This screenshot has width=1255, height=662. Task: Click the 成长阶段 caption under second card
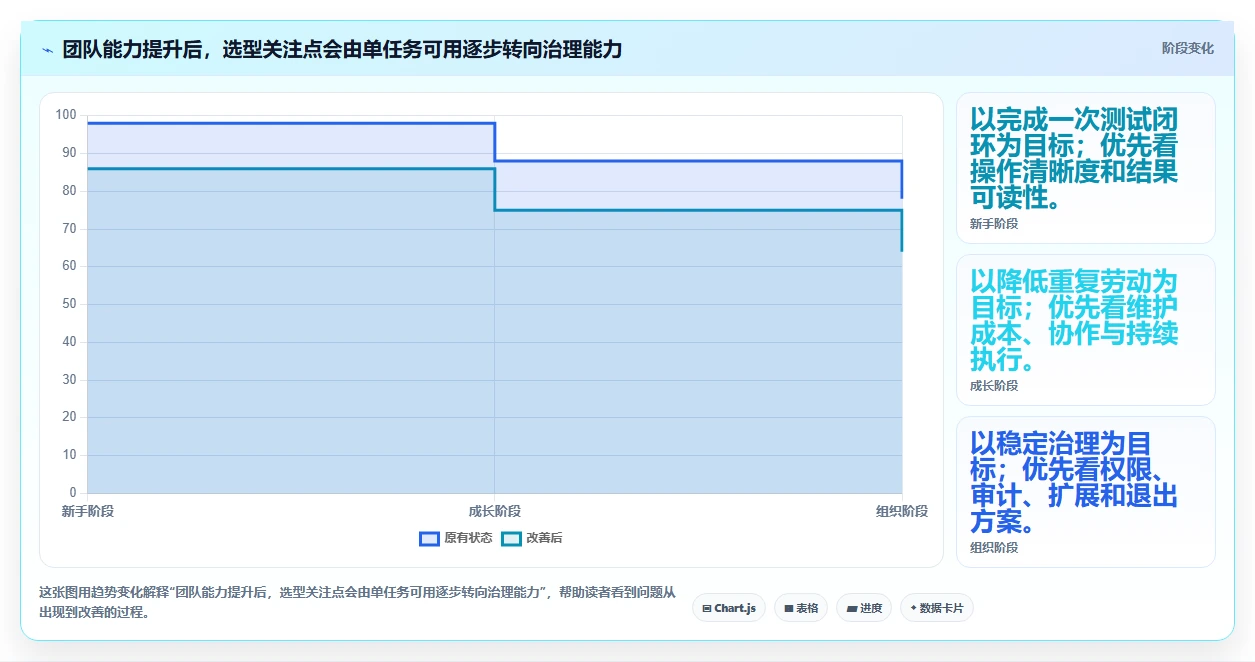[x=994, y=386]
